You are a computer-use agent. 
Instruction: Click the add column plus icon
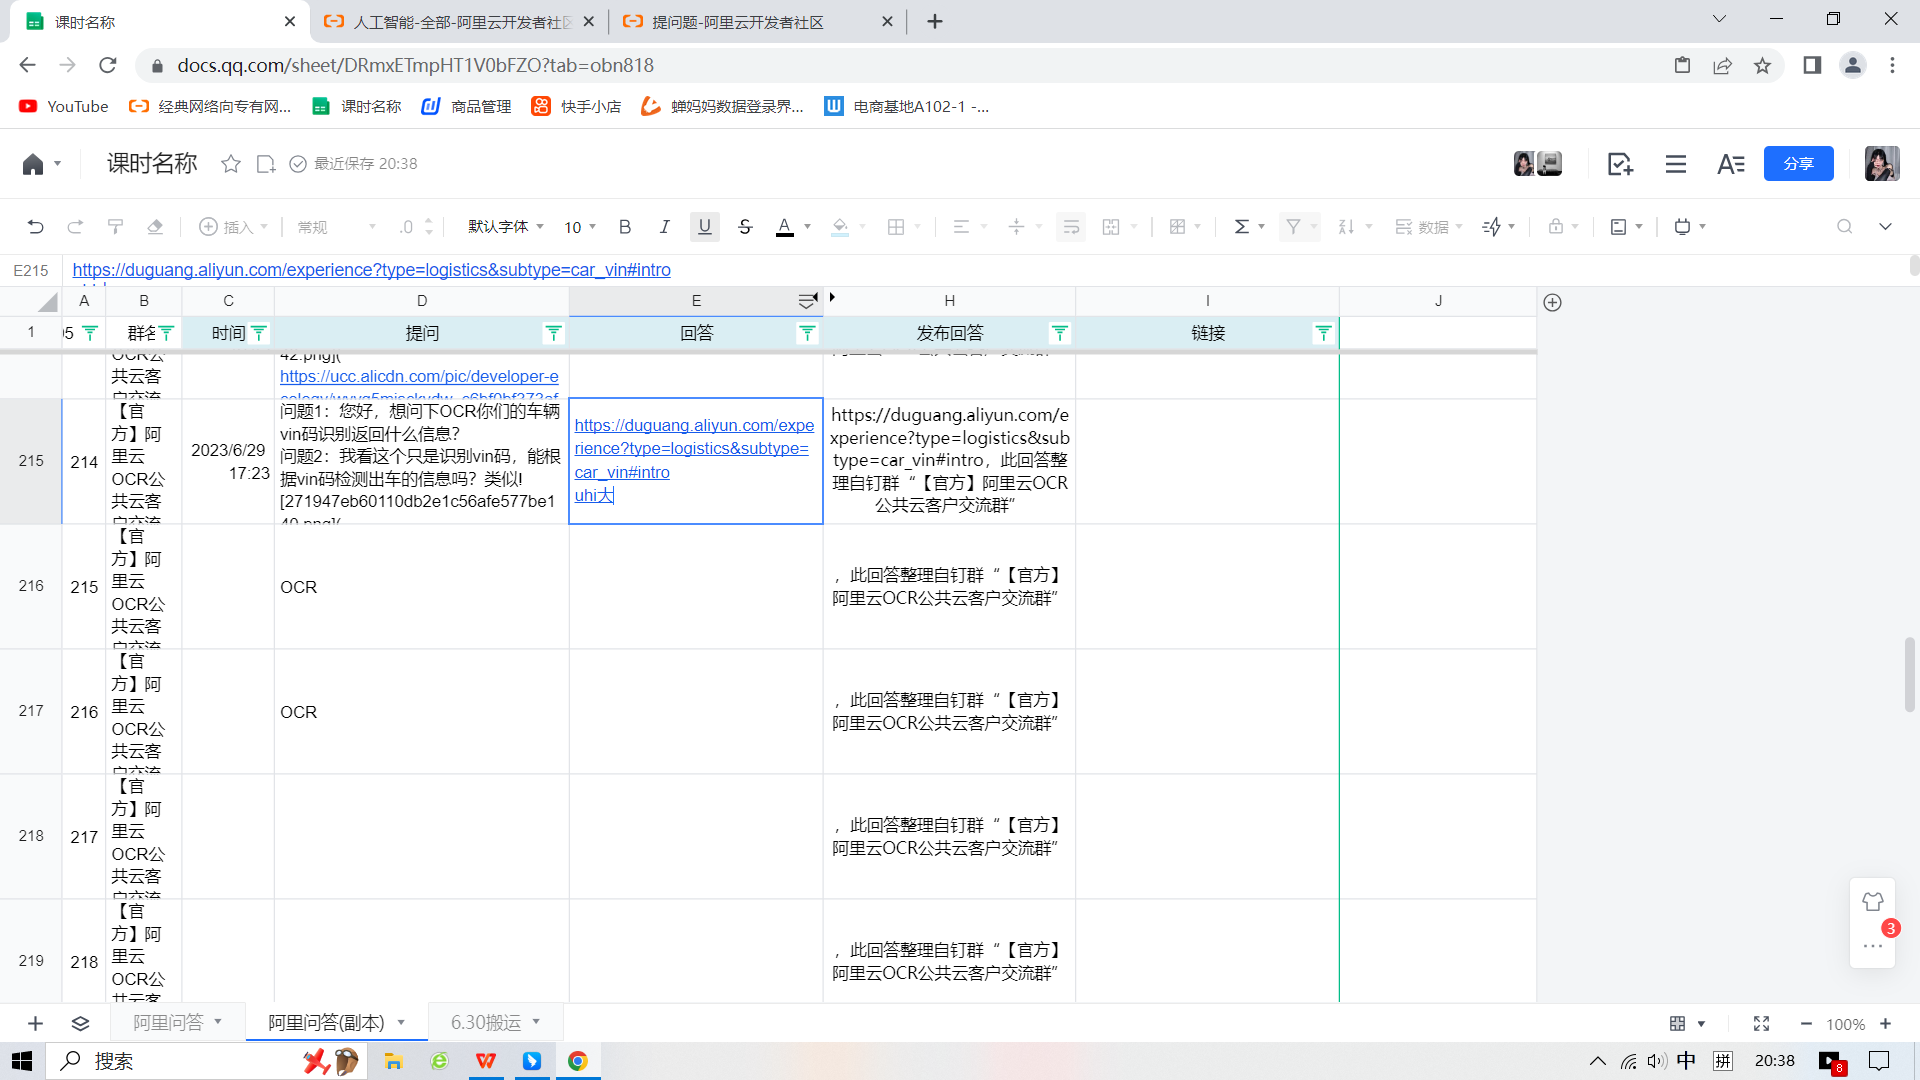click(1552, 302)
